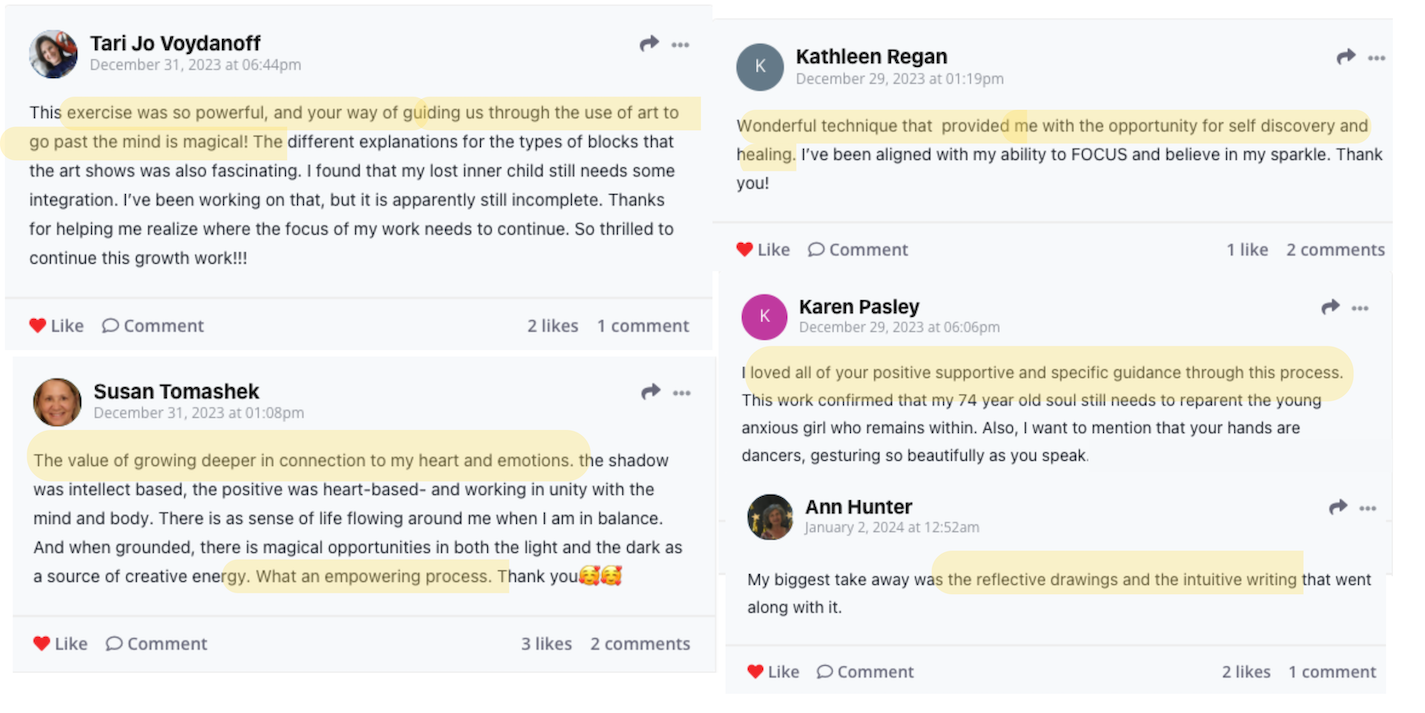This screenshot has height=713, width=1425.
Task: Toggle Like heart on Susan Tomashek's post
Action: [x=42, y=643]
